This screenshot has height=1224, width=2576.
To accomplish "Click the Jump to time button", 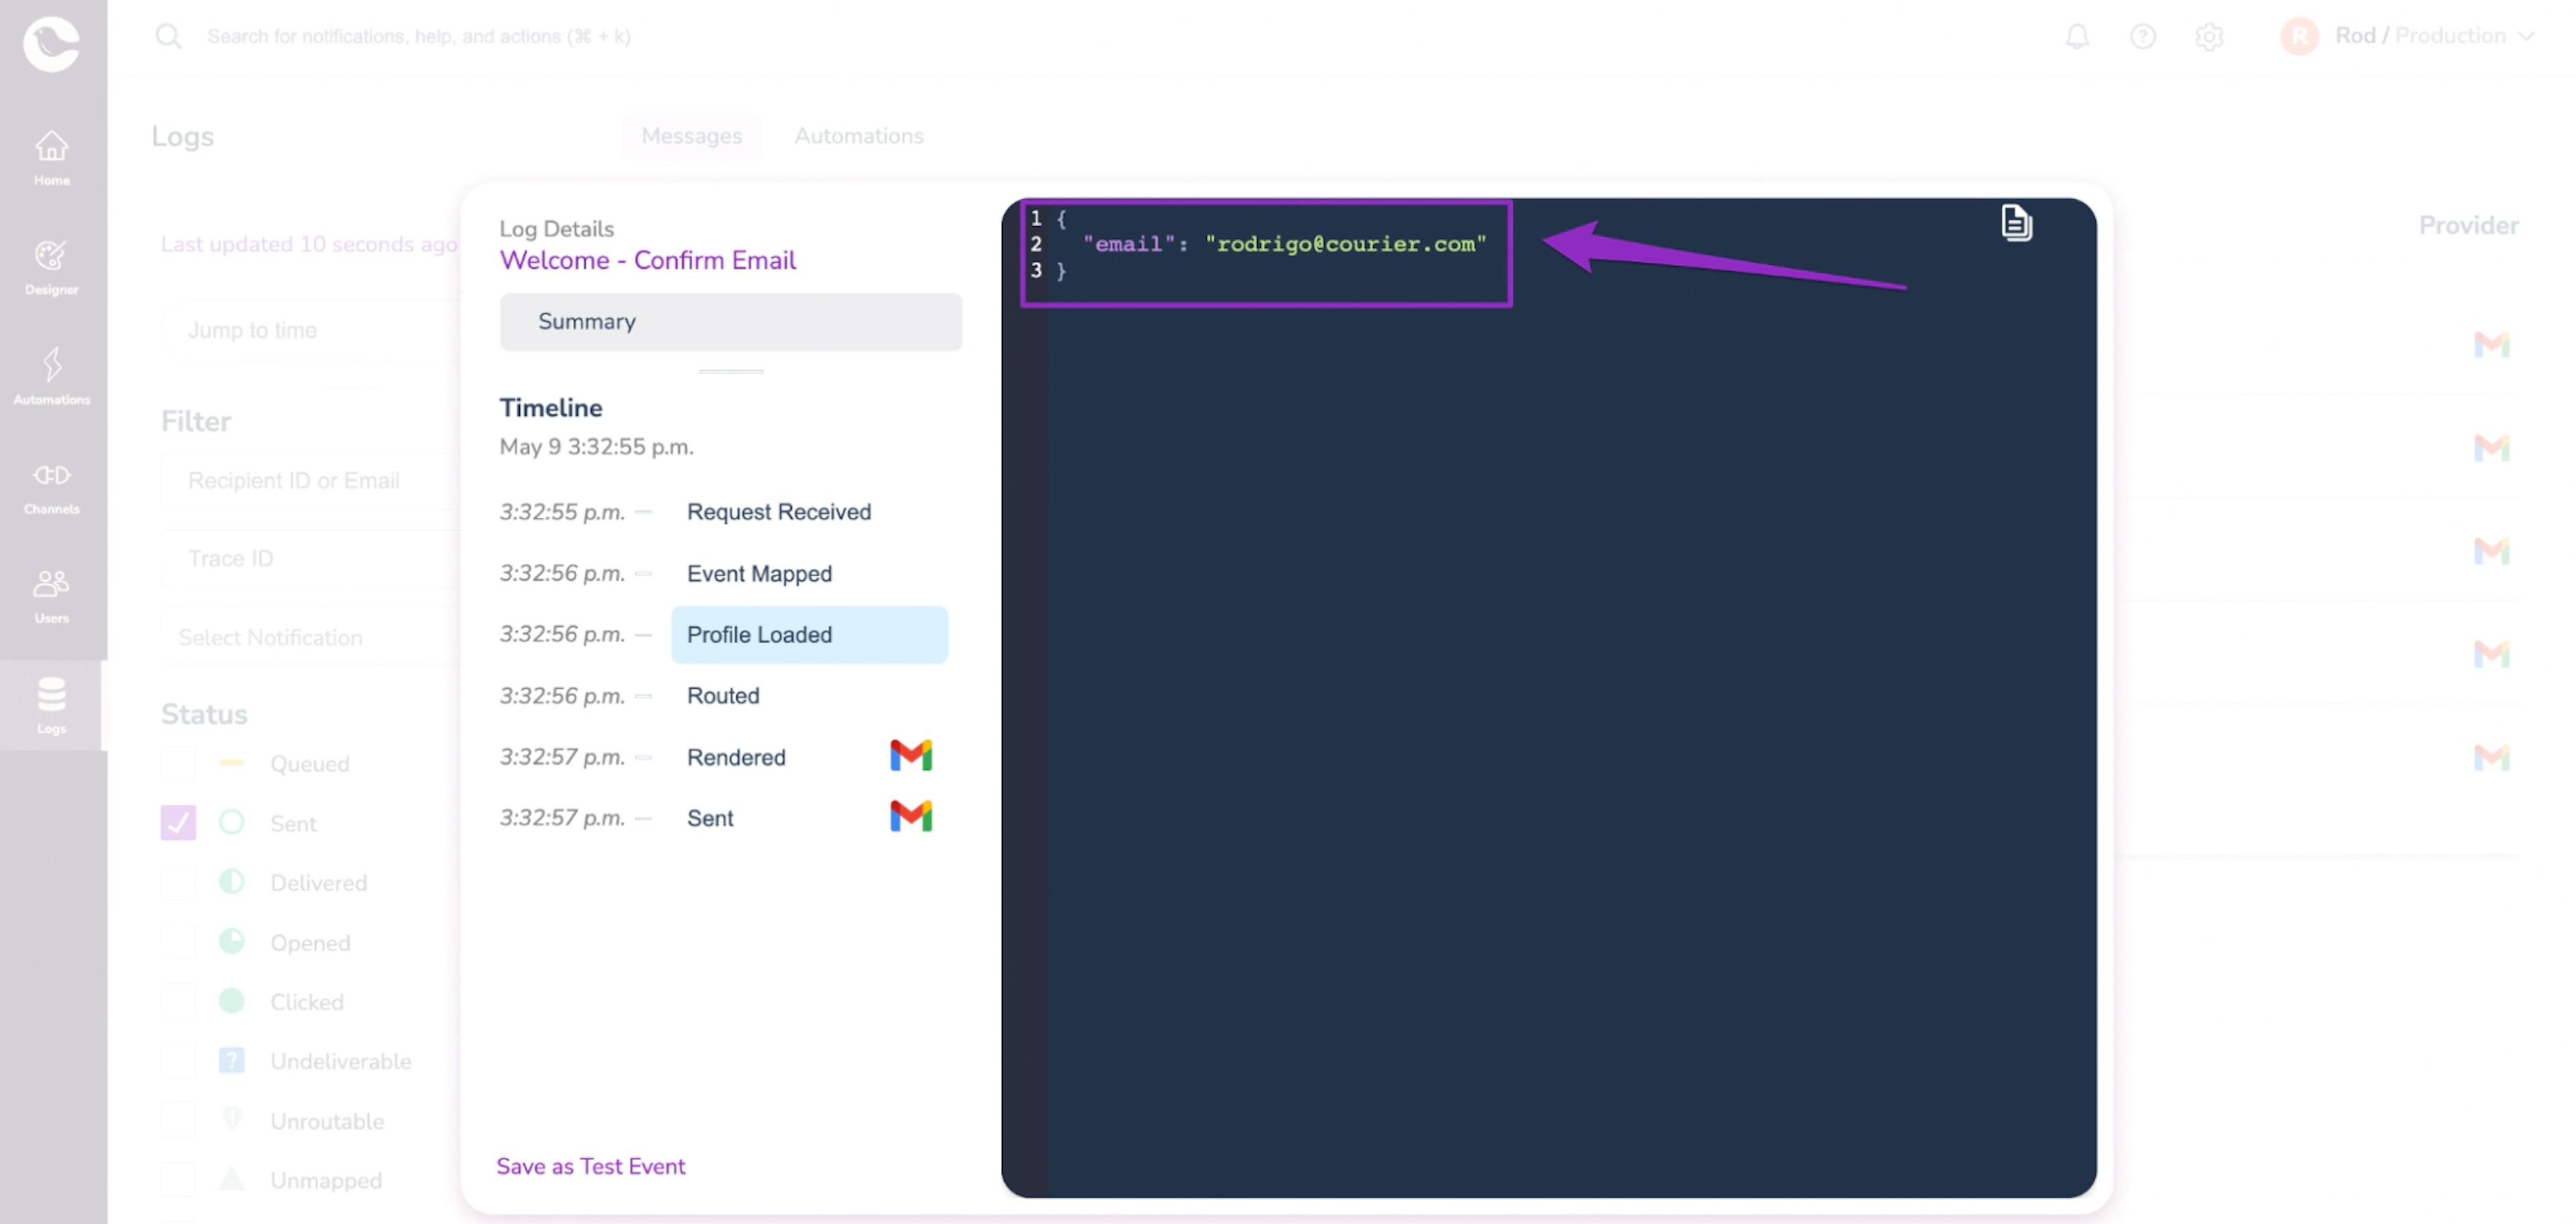I will coord(253,330).
